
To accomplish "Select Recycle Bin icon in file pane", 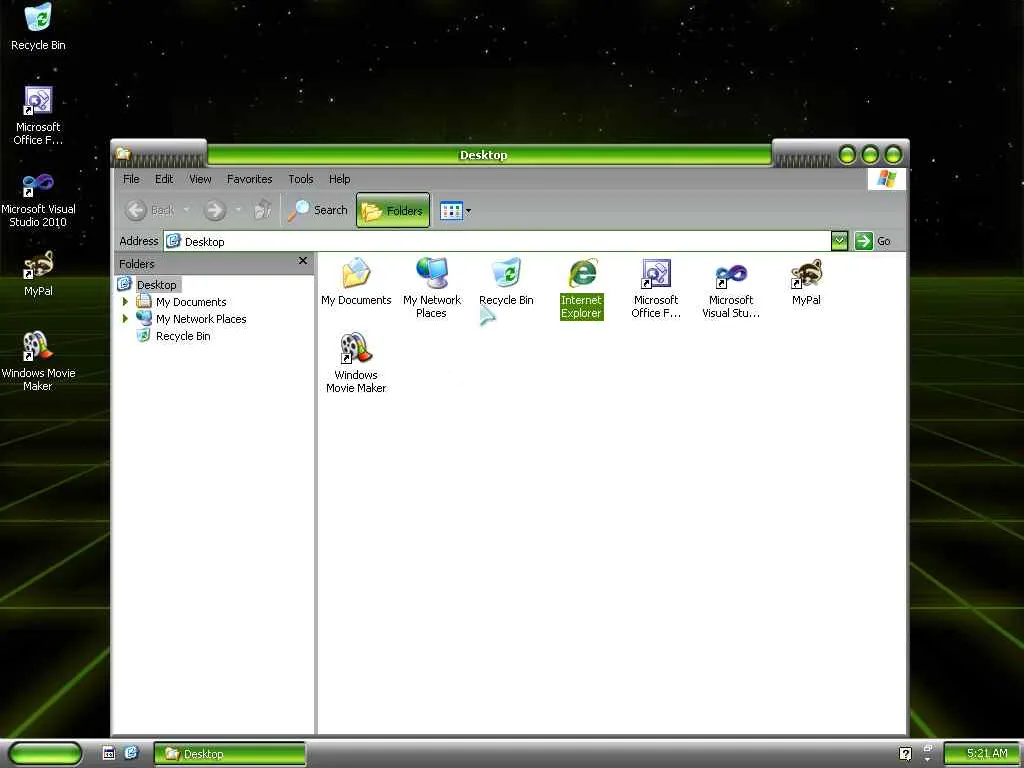I will pyautogui.click(x=506, y=281).
